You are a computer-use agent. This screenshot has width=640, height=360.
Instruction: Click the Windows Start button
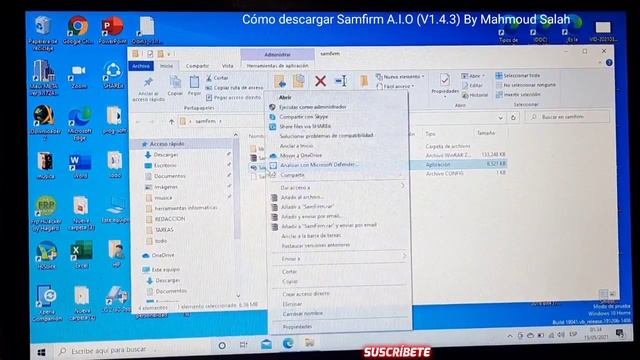(41, 352)
